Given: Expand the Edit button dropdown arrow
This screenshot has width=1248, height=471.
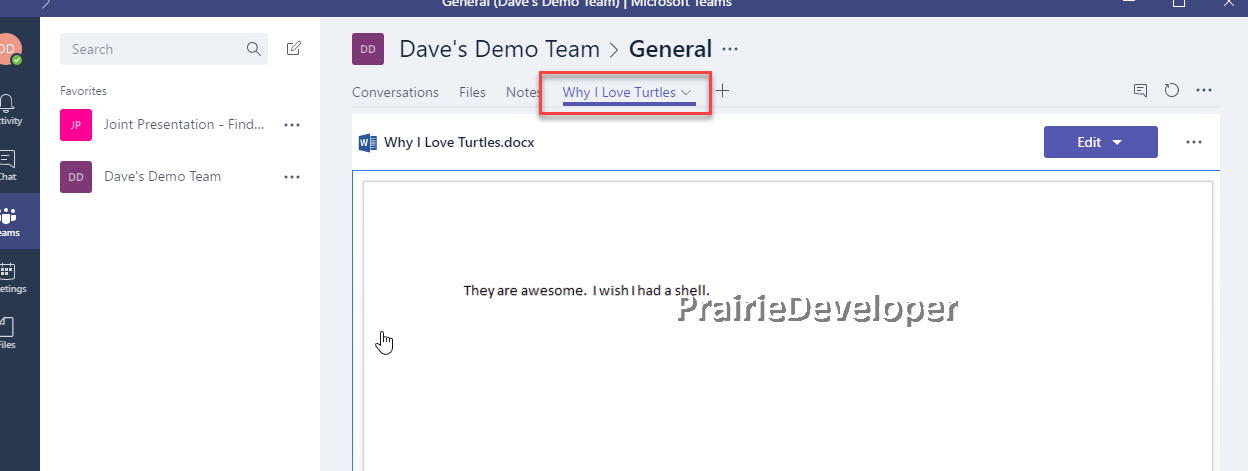Looking at the screenshot, I should click(x=1117, y=143).
